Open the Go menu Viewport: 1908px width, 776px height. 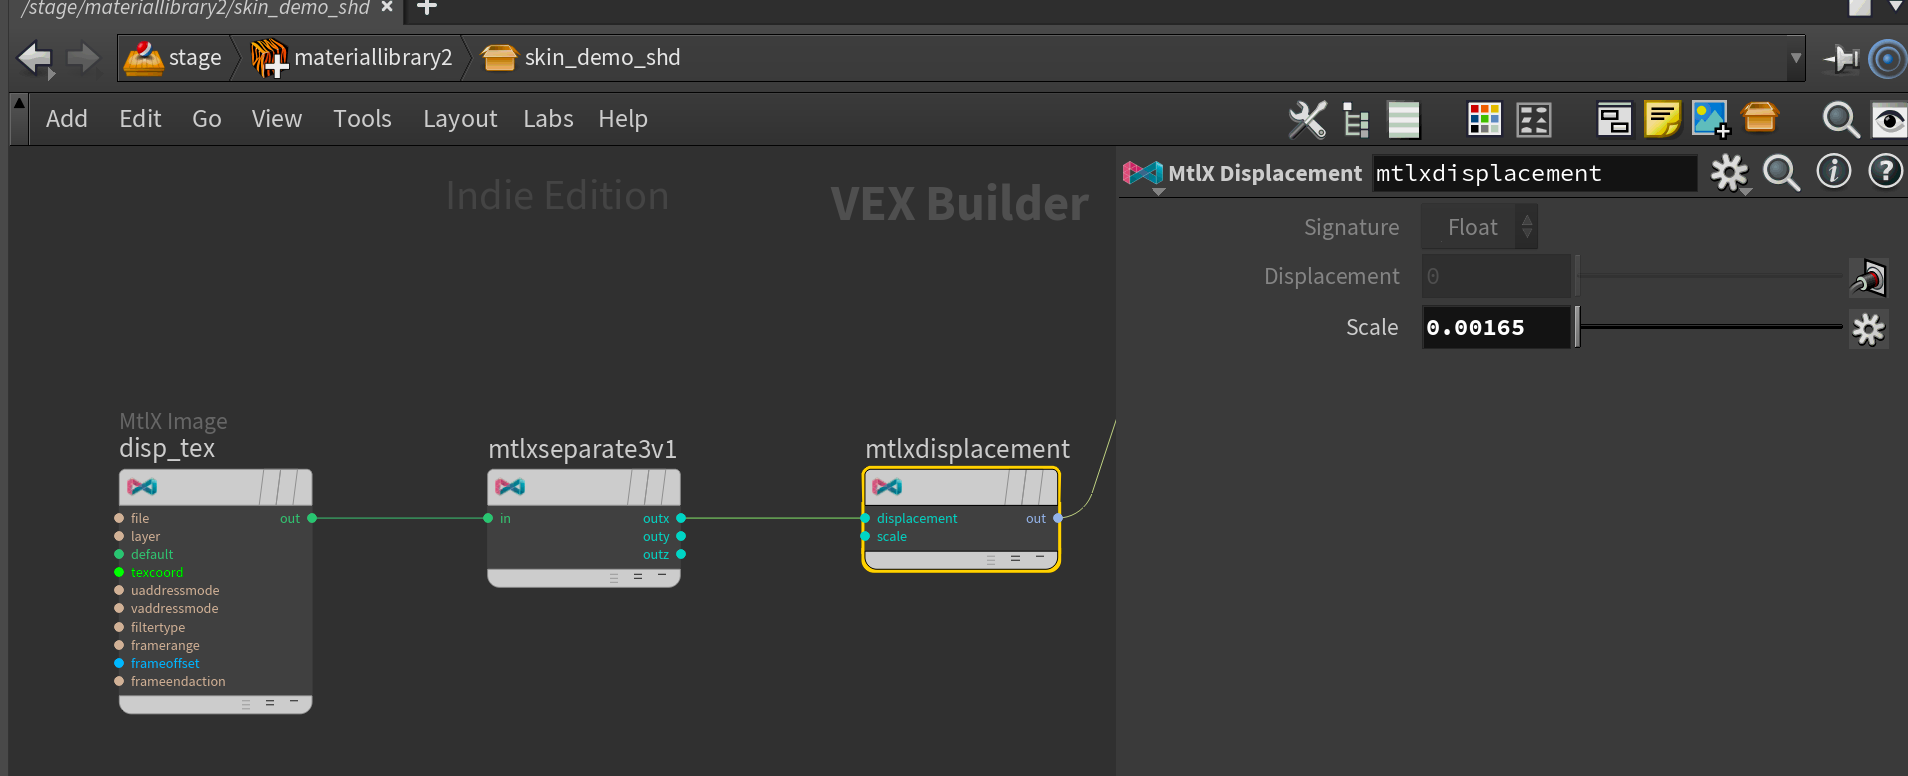click(207, 119)
